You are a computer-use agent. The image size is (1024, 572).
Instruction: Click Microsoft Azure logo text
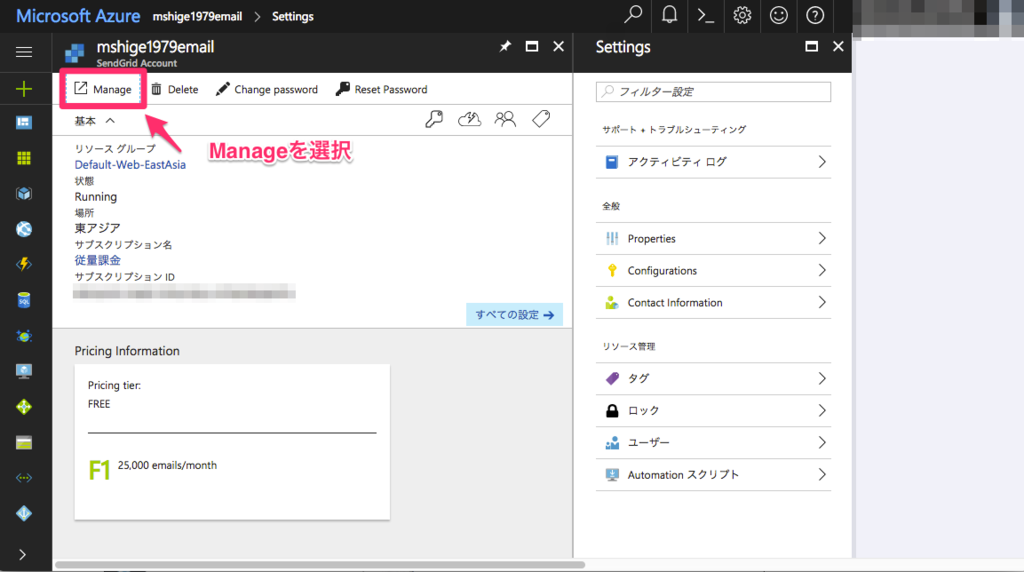(x=78, y=16)
